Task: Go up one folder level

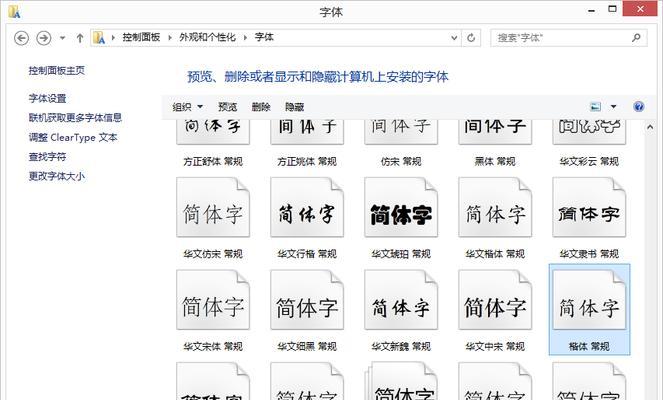Action: click(79, 38)
